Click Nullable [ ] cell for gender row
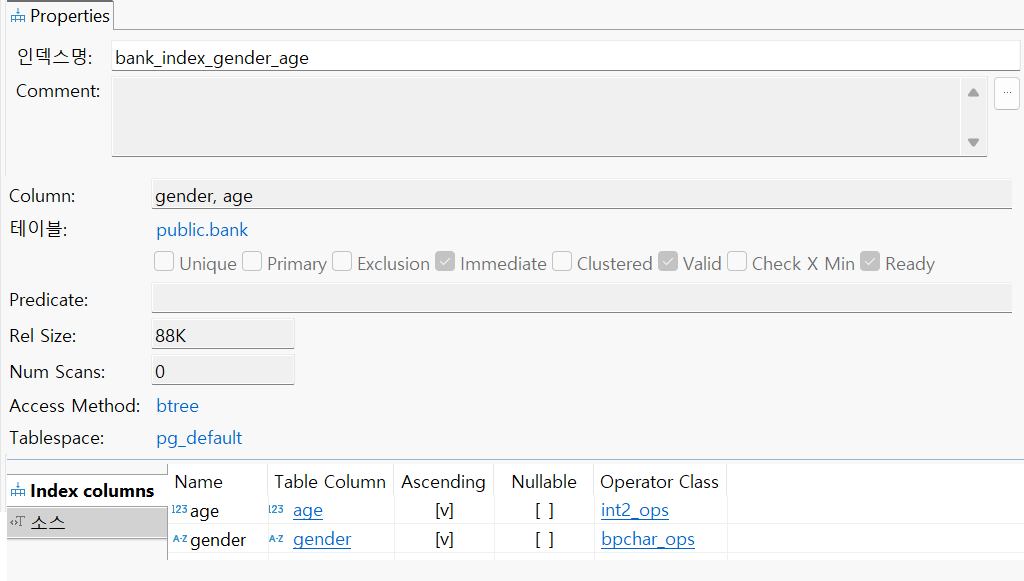1024x581 pixels. (544, 540)
